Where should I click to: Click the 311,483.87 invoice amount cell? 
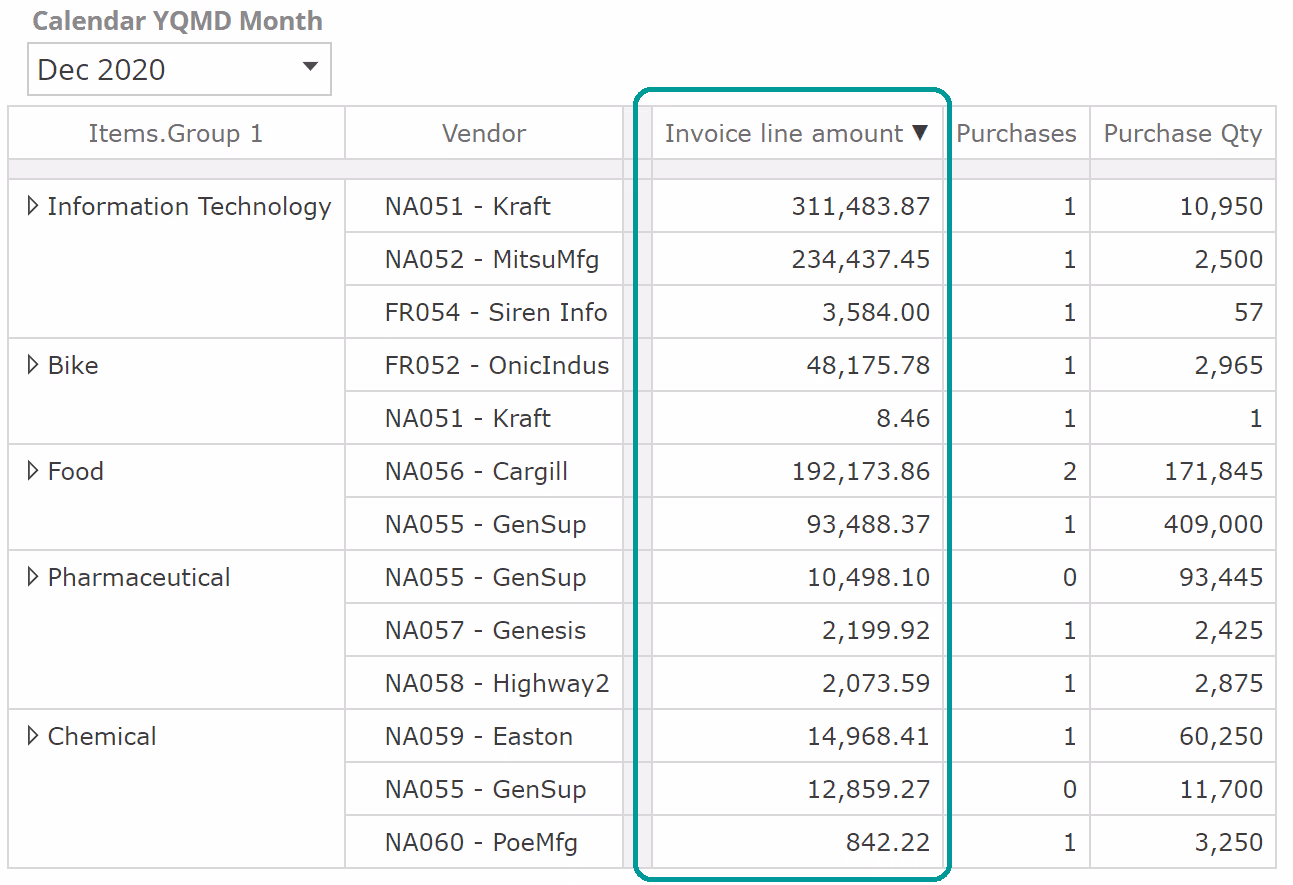point(860,206)
